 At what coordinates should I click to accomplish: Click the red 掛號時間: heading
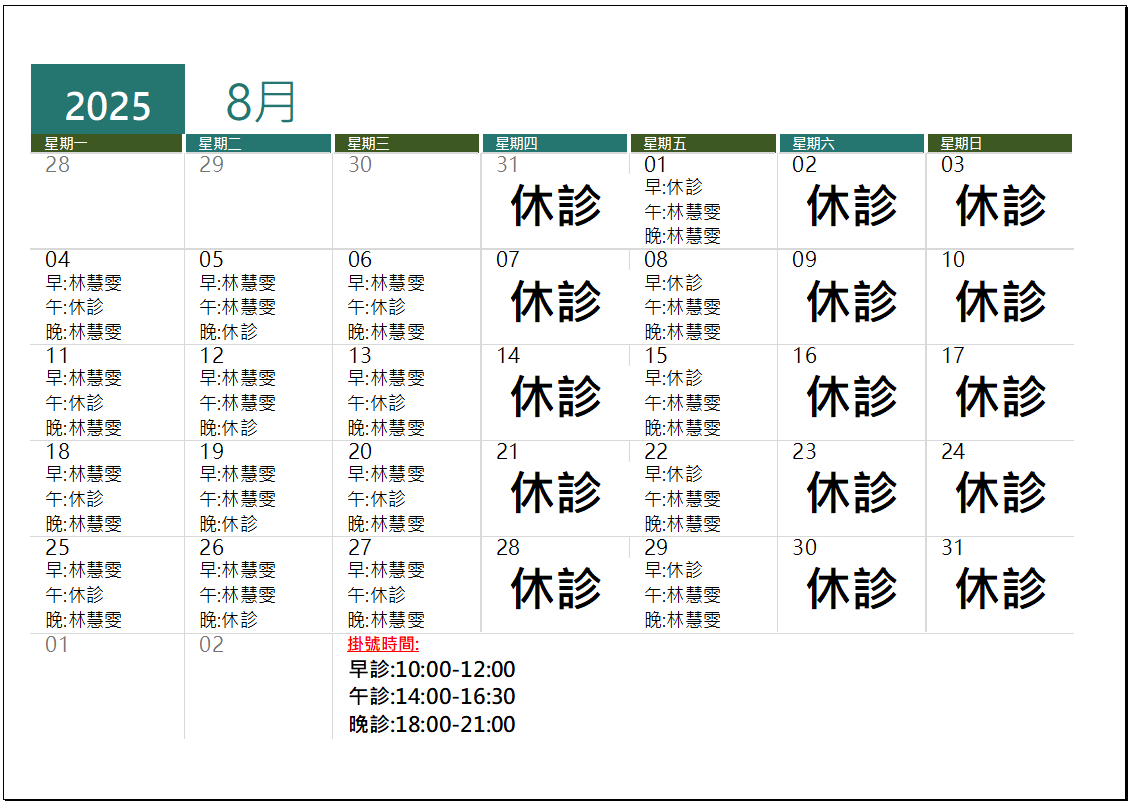383,644
